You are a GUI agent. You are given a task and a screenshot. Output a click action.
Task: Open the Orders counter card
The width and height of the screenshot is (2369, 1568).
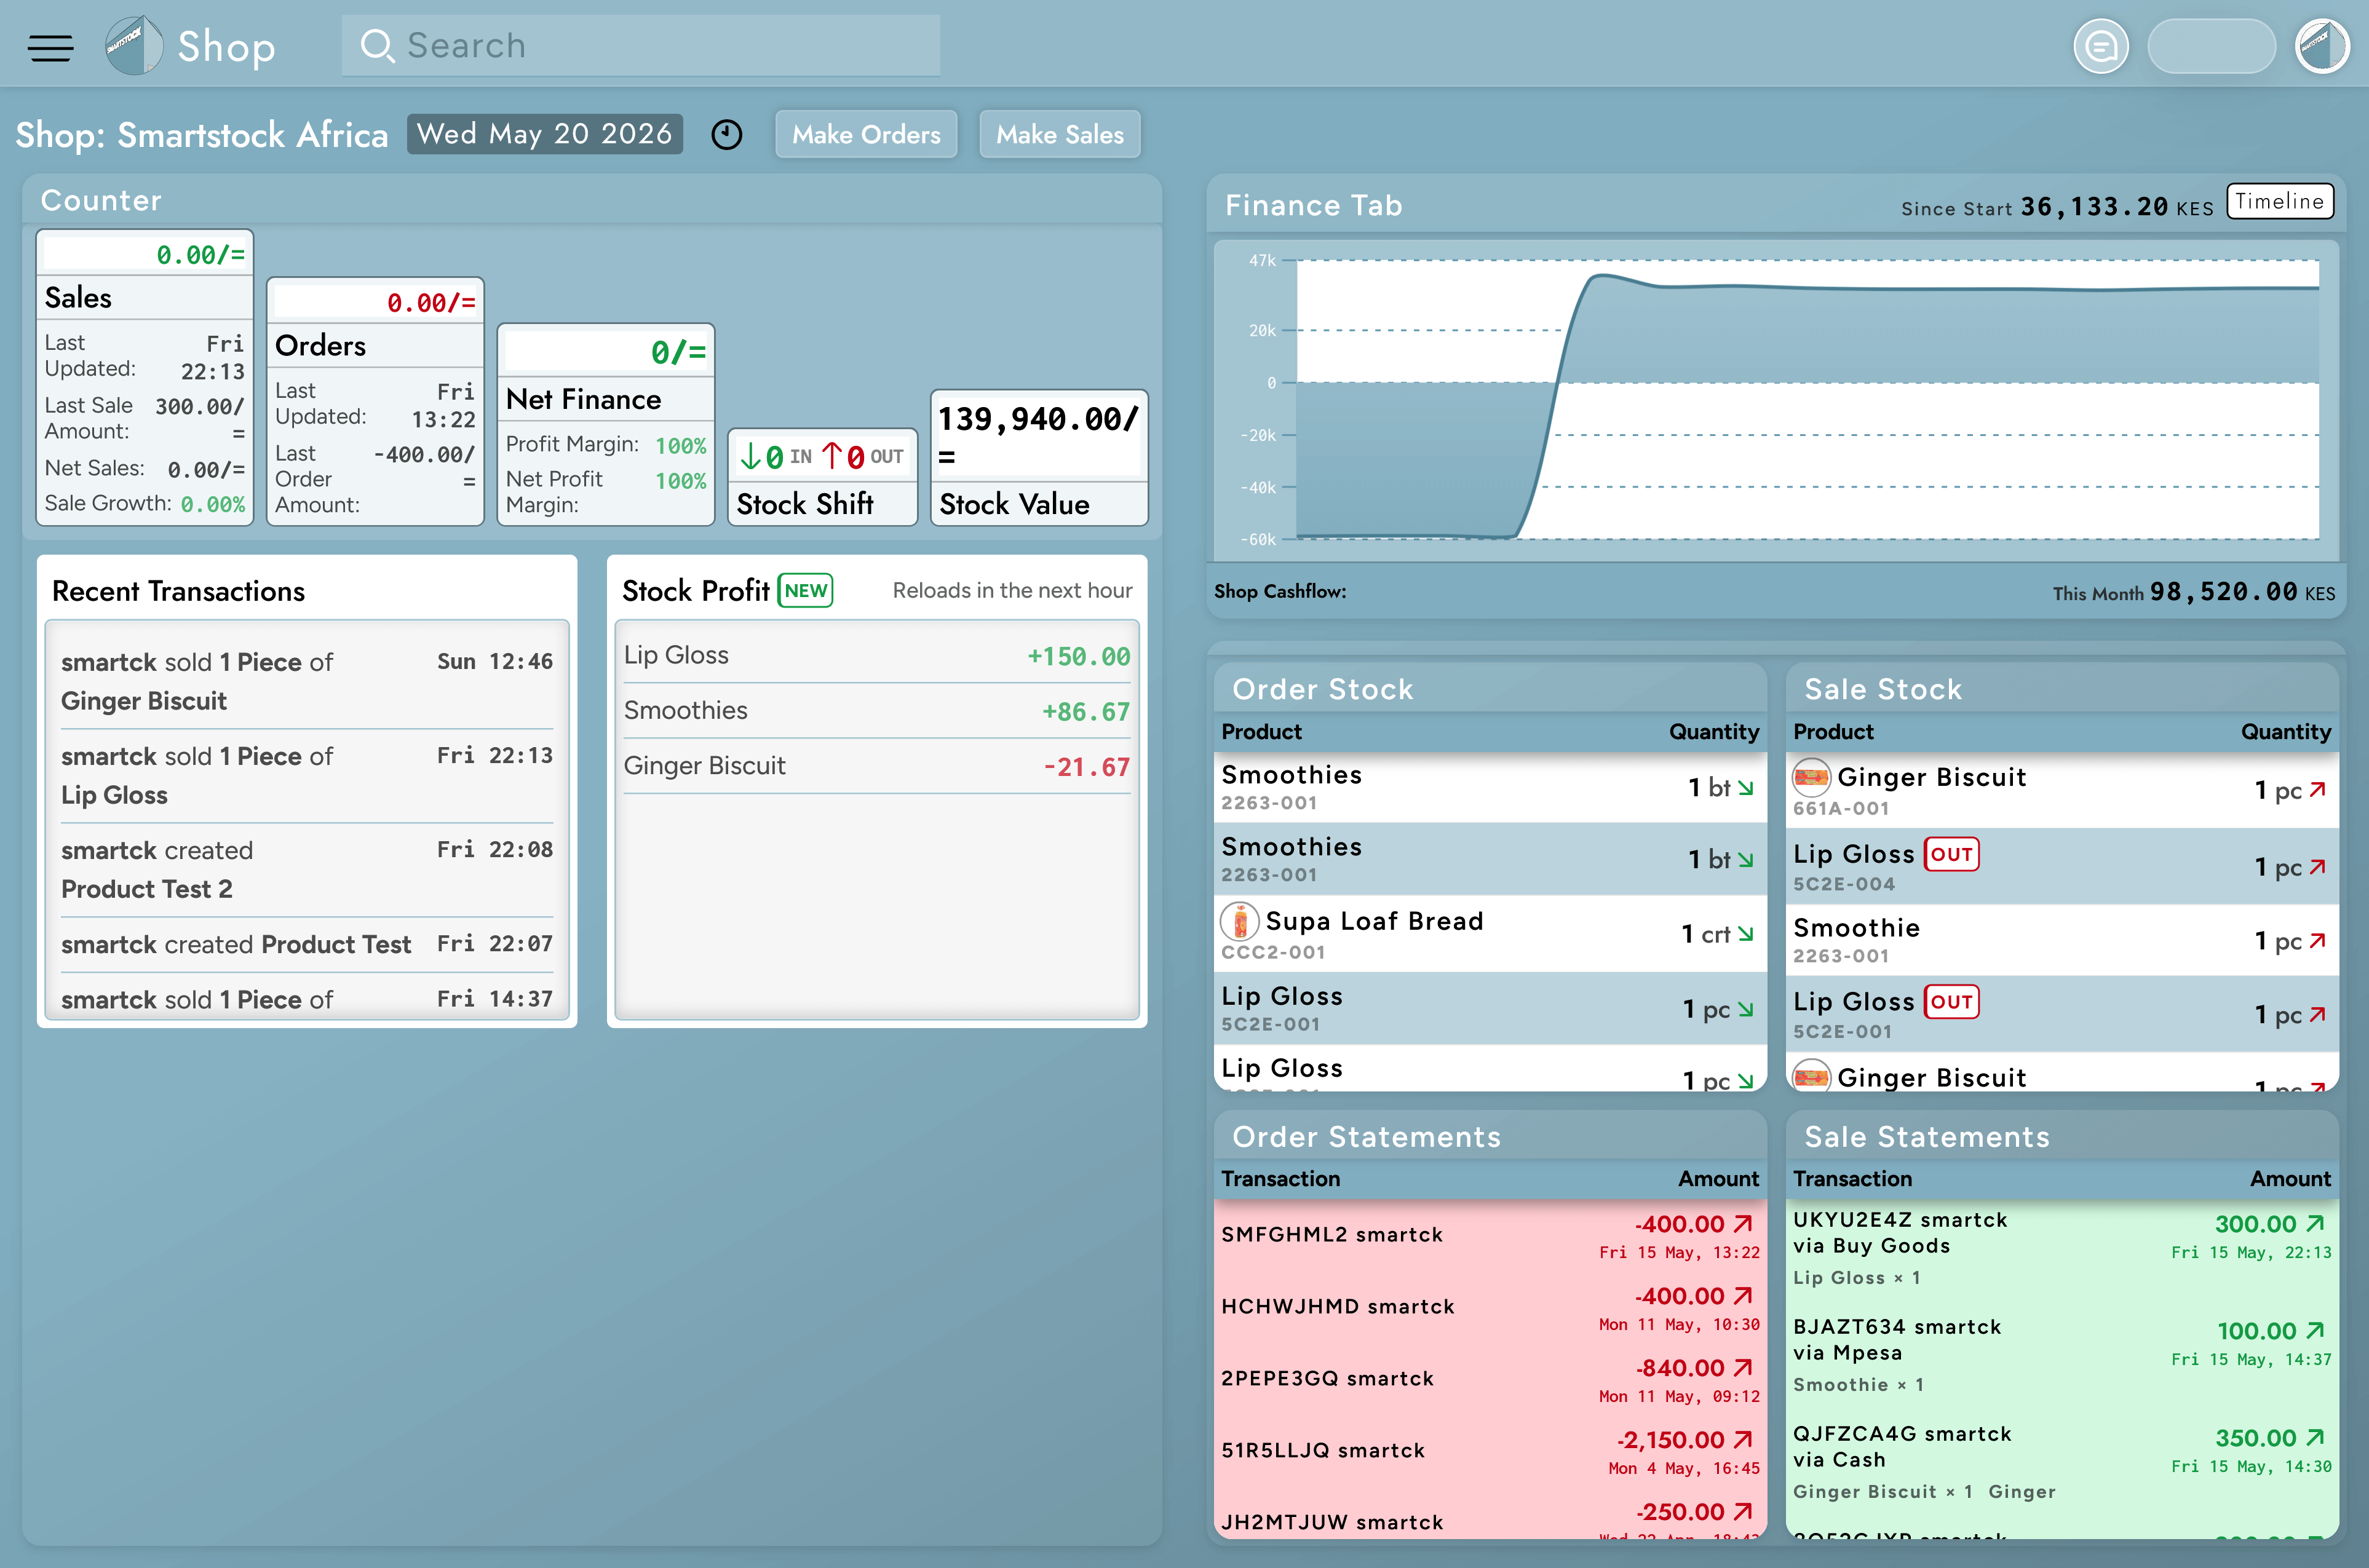coord(375,401)
